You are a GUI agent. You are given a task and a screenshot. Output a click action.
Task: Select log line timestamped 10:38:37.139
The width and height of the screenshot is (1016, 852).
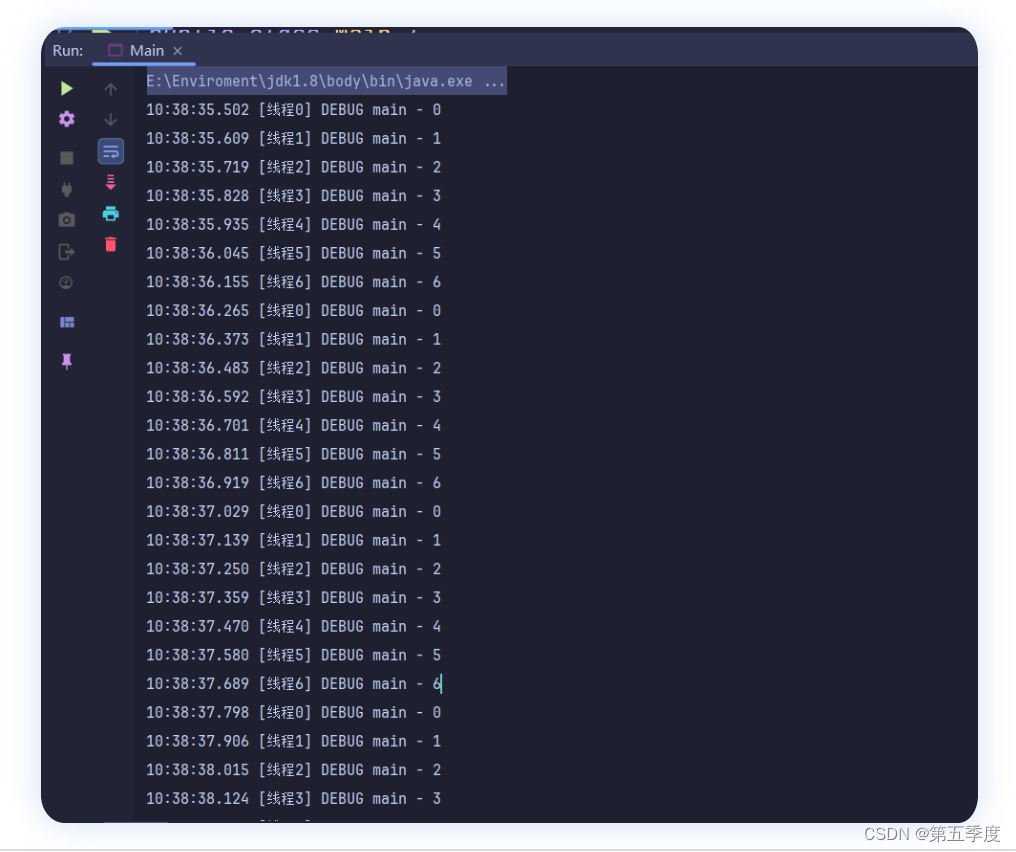tap(294, 540)
